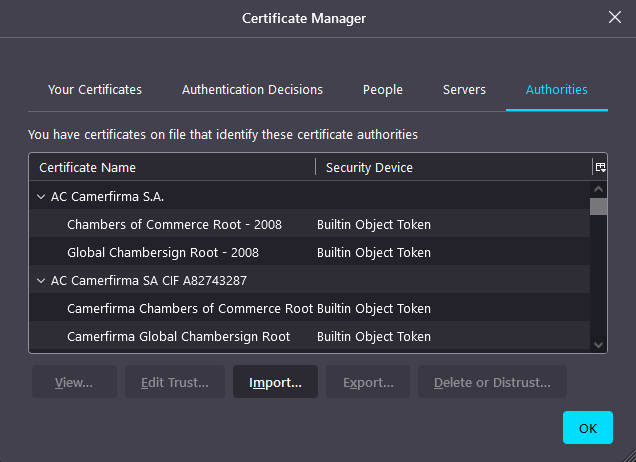This screenshot has height=462, width=636.
Task: Click the dialog resize grip in the corner
Action: 629,455
